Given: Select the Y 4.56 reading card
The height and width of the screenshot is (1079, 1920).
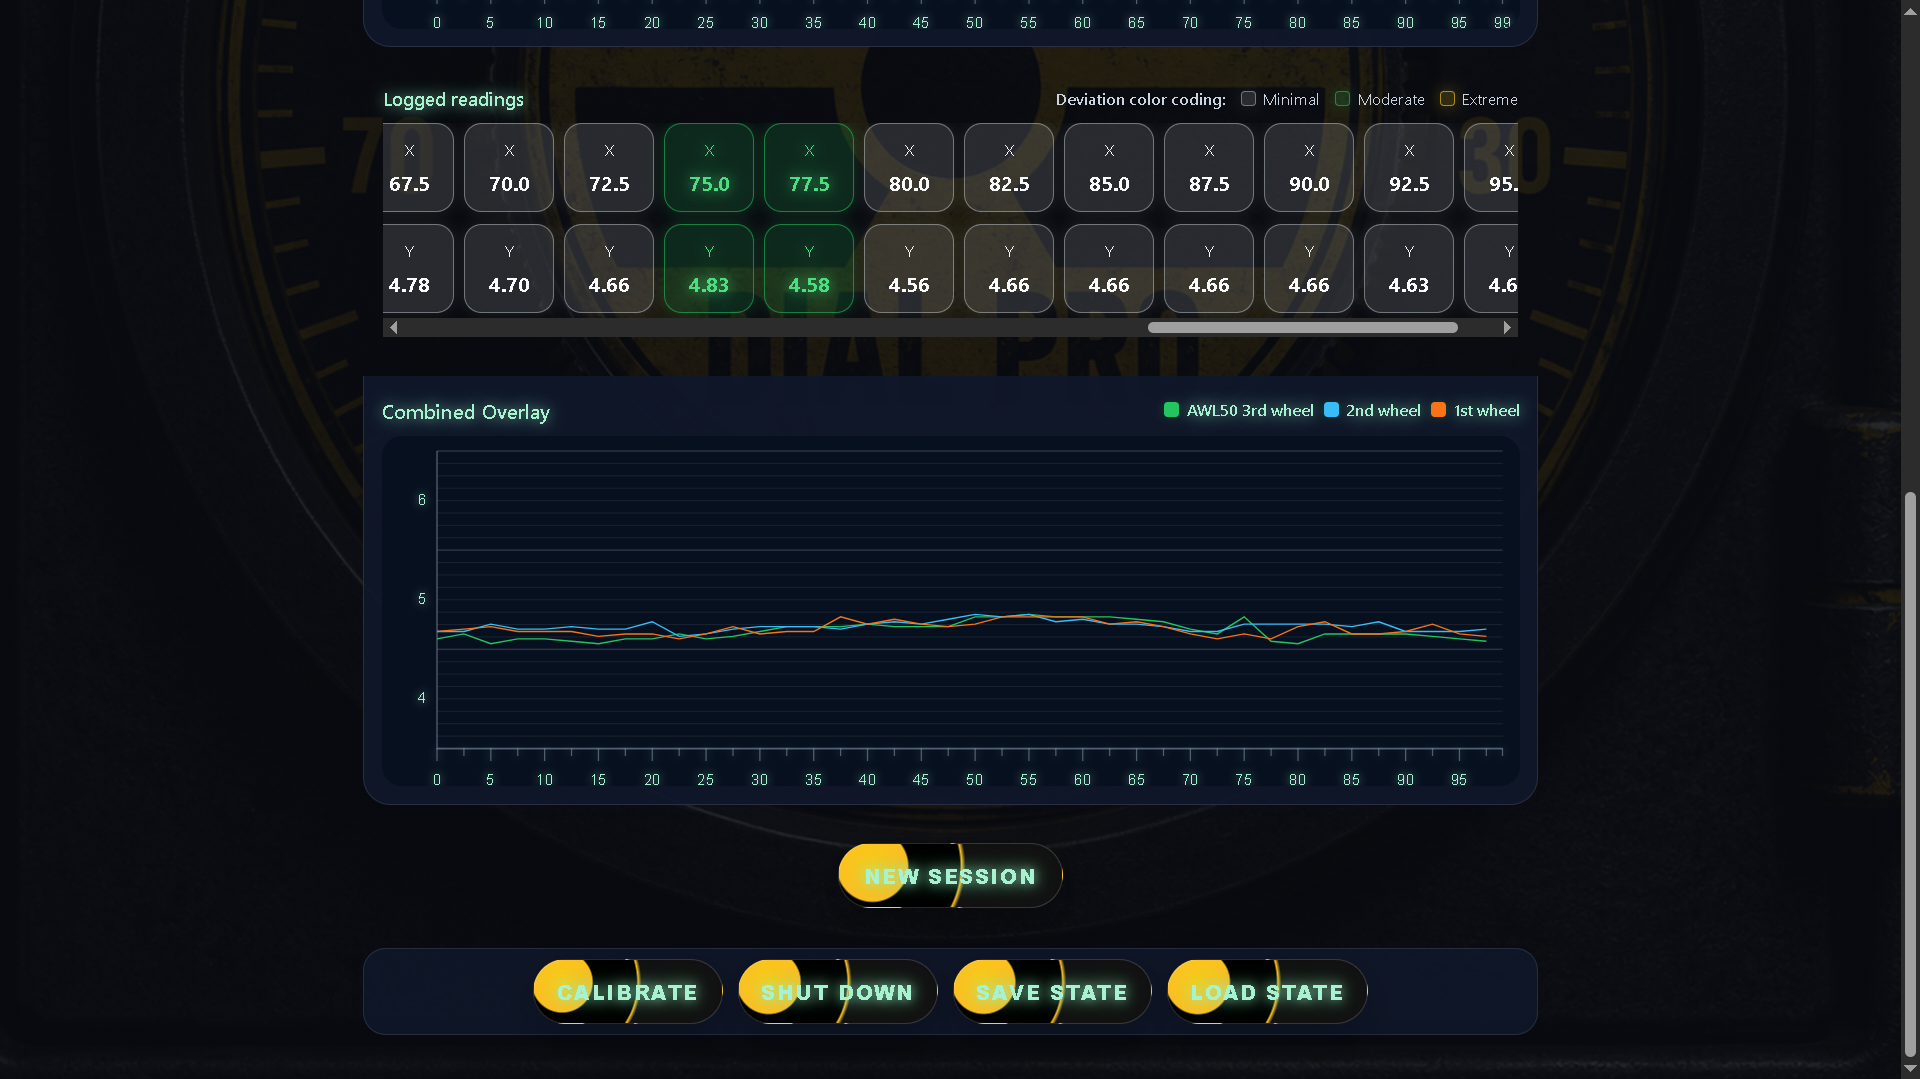Looking at the screenshot, I should coord(909,269).
